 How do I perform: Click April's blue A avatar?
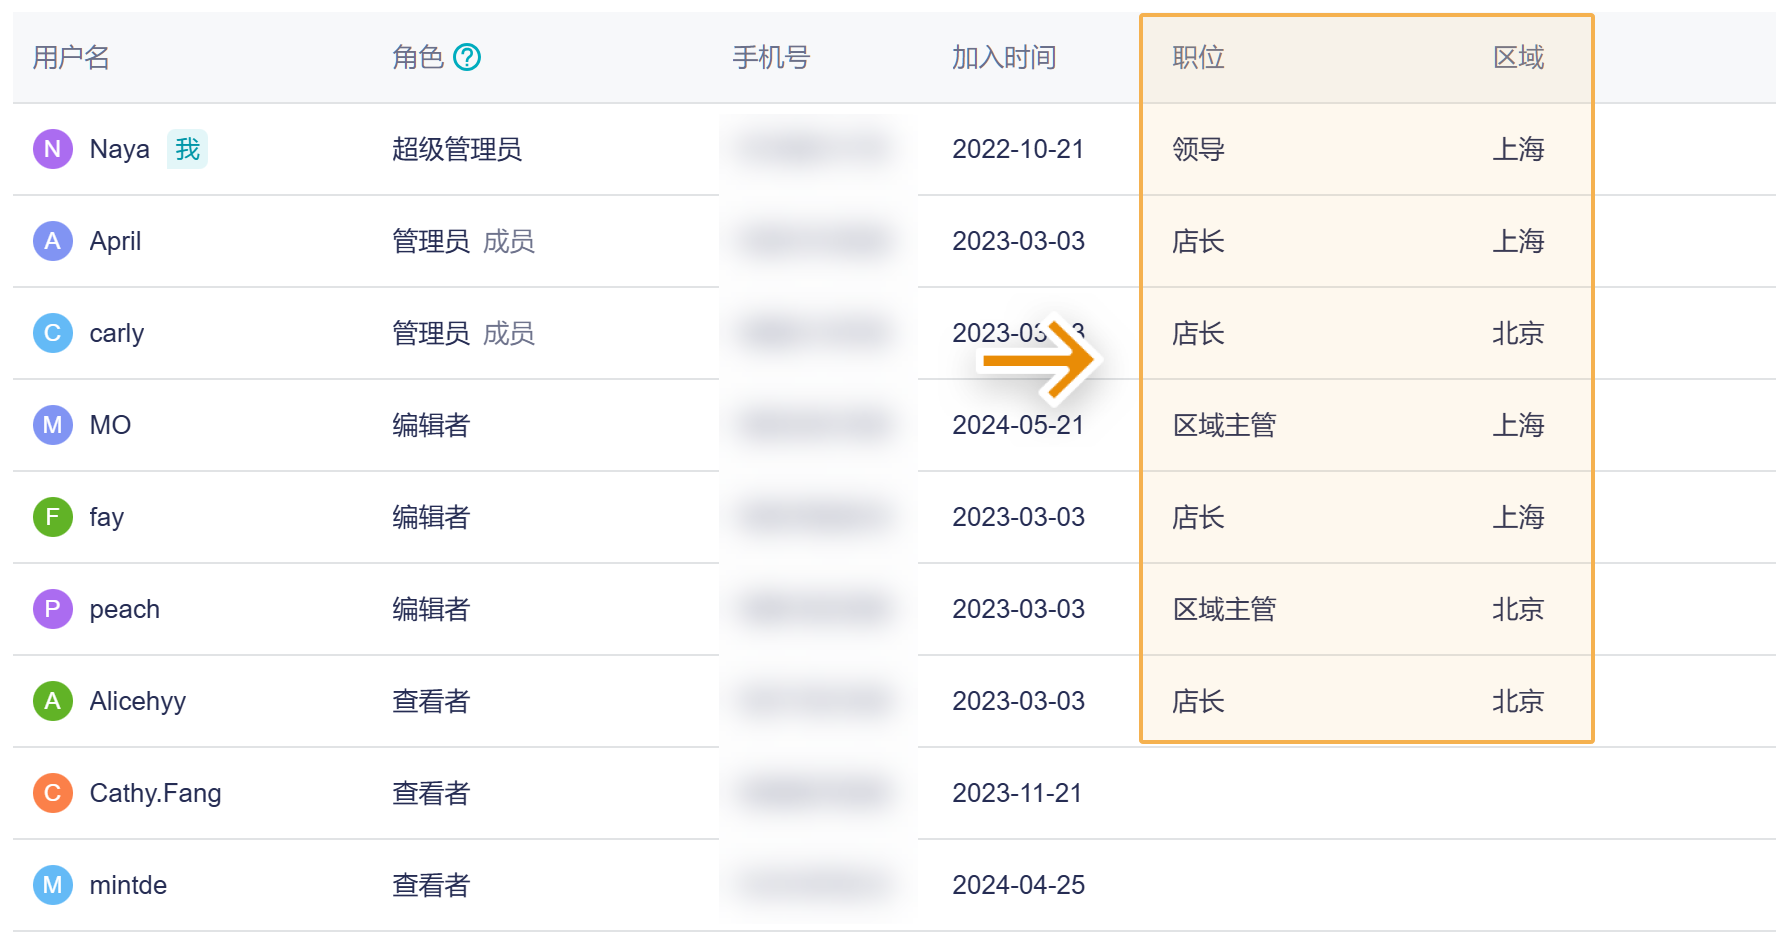pos(53,241)
